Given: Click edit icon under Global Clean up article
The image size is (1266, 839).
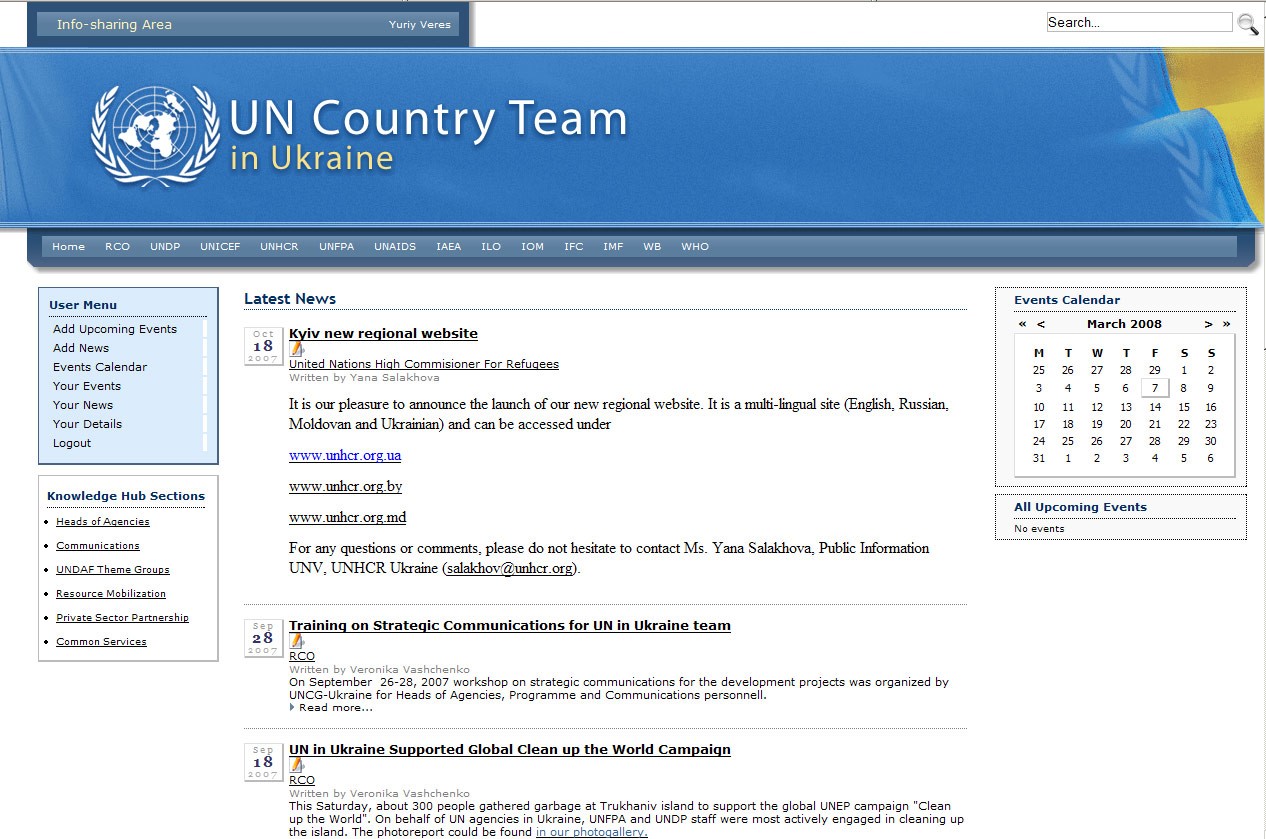Looking at the screenshot, I should 297,765.
